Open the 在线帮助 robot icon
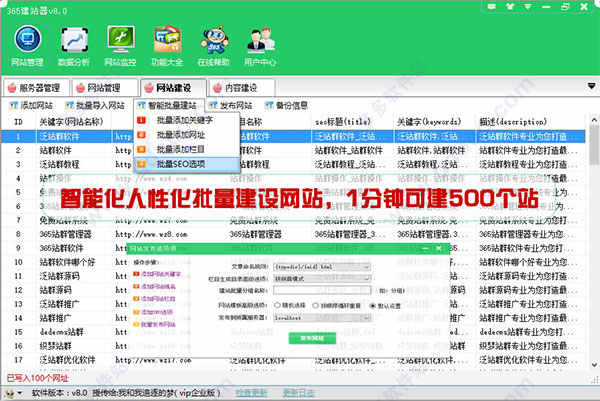600x401 pixels. tap(211, 45)
